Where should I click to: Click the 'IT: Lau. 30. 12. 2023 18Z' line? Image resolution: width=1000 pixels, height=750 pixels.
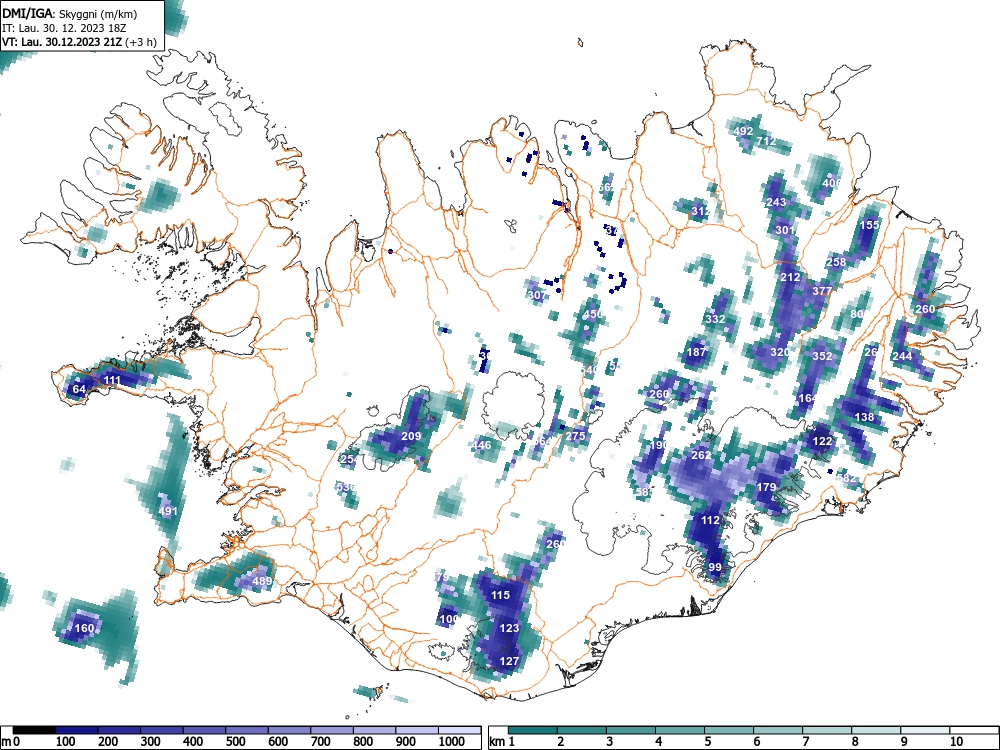pos(64,28)
